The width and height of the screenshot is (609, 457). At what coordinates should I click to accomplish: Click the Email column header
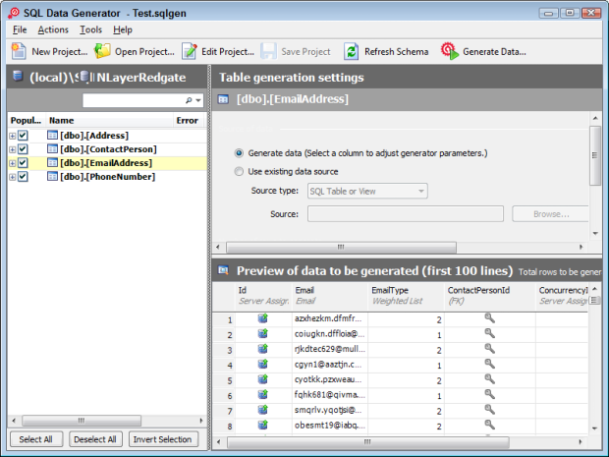329,295
